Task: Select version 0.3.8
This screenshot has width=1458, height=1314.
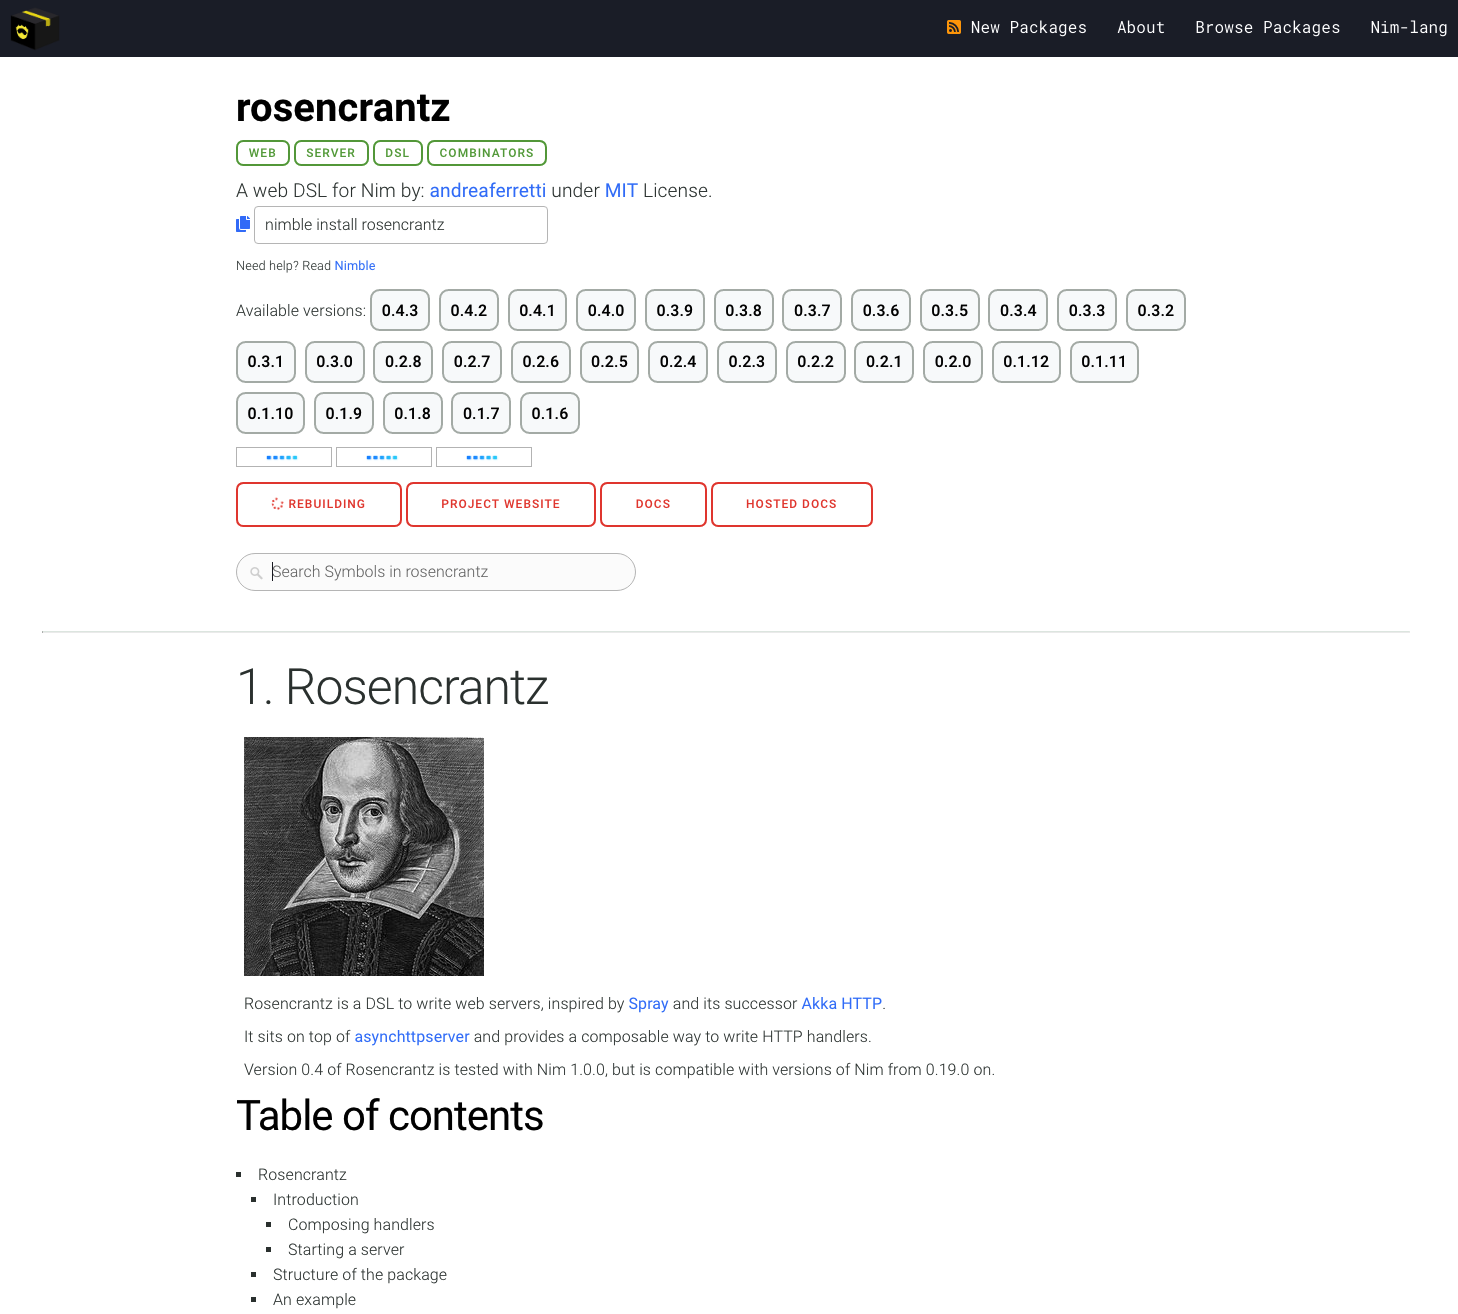Action: click(x=744, y=310)
